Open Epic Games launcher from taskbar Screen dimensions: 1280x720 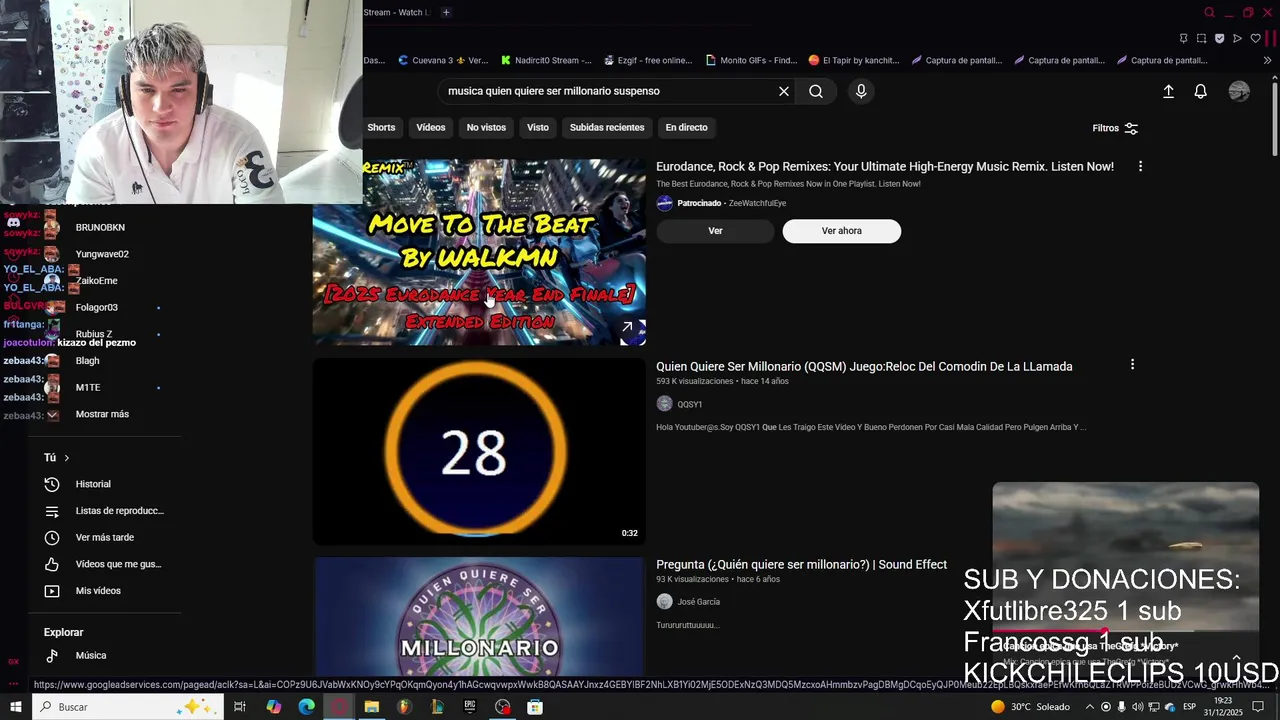point(469,707)
